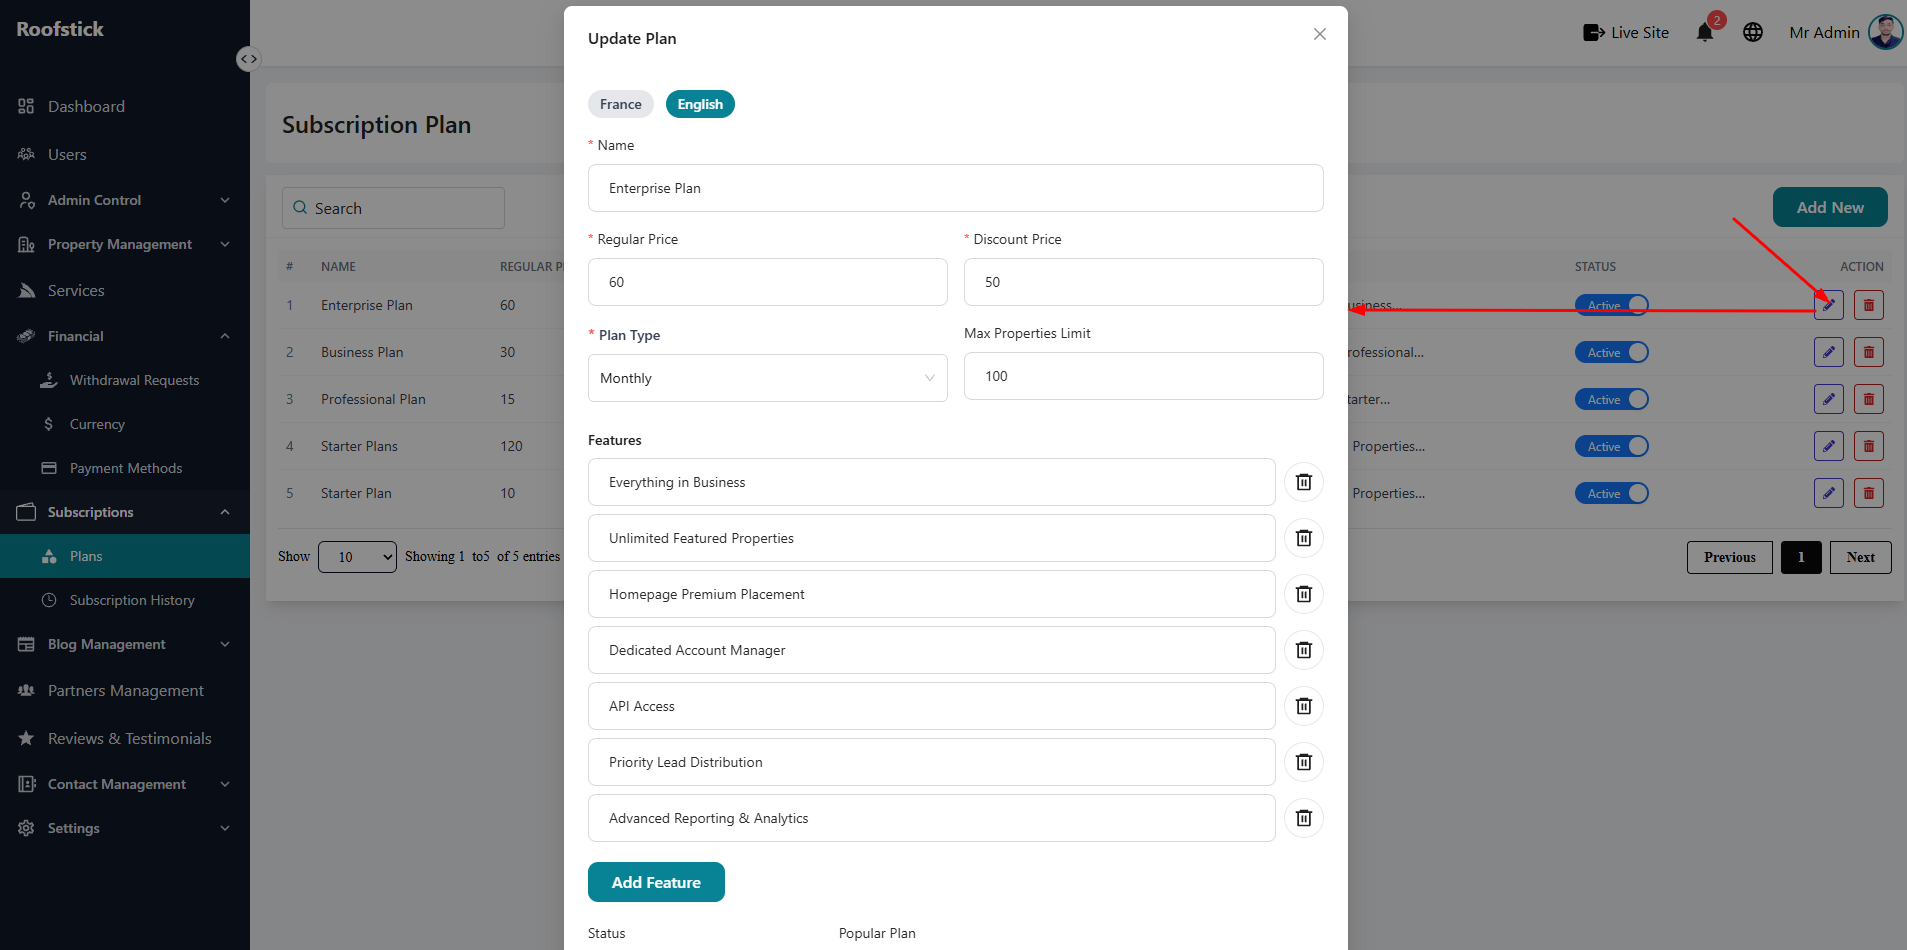Remove the API Access feature
1907x950 pixels.
1304,706
